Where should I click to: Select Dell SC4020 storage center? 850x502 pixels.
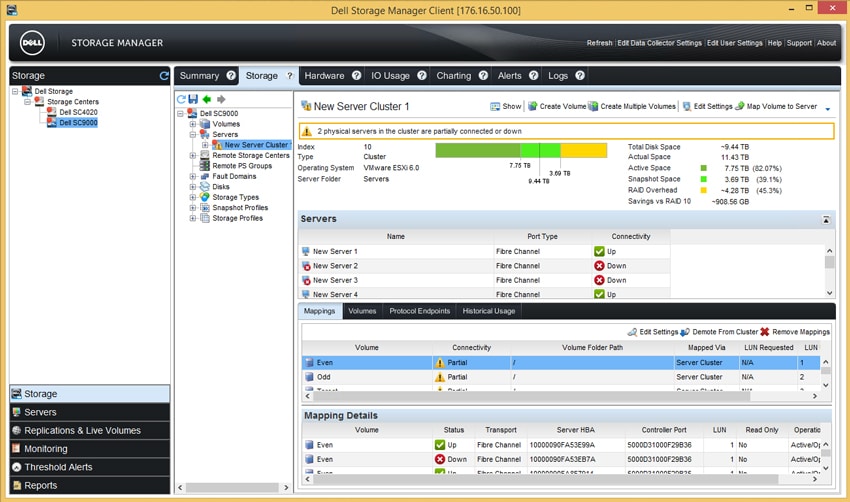click(x=78, y=112)
